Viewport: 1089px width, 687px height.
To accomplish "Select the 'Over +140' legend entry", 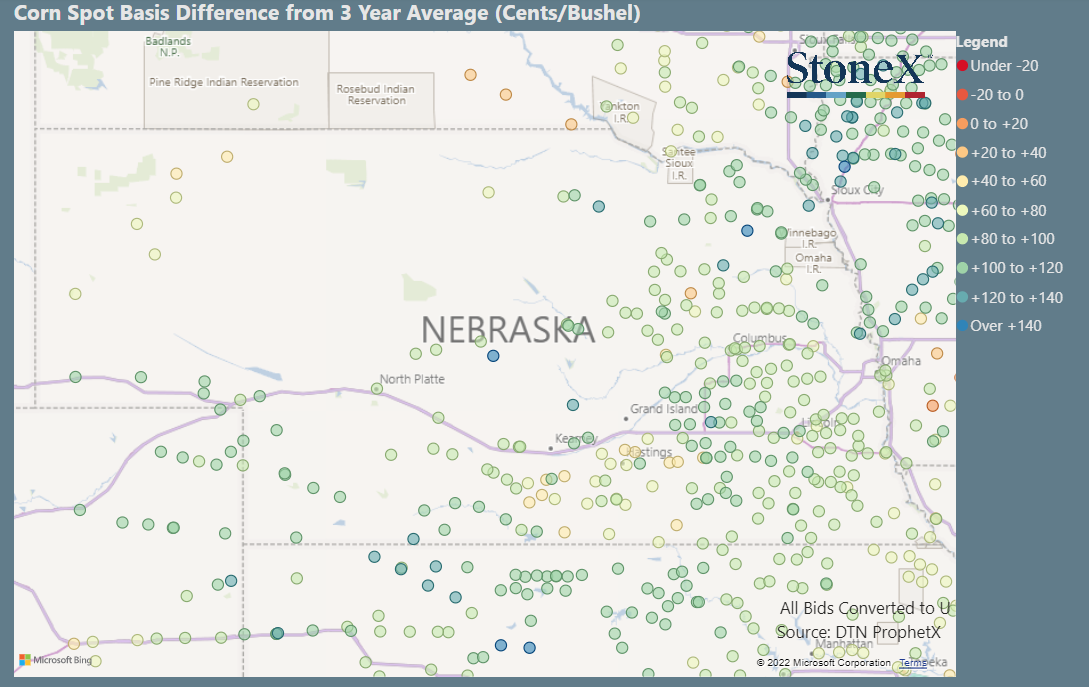I will pos(999,326).
